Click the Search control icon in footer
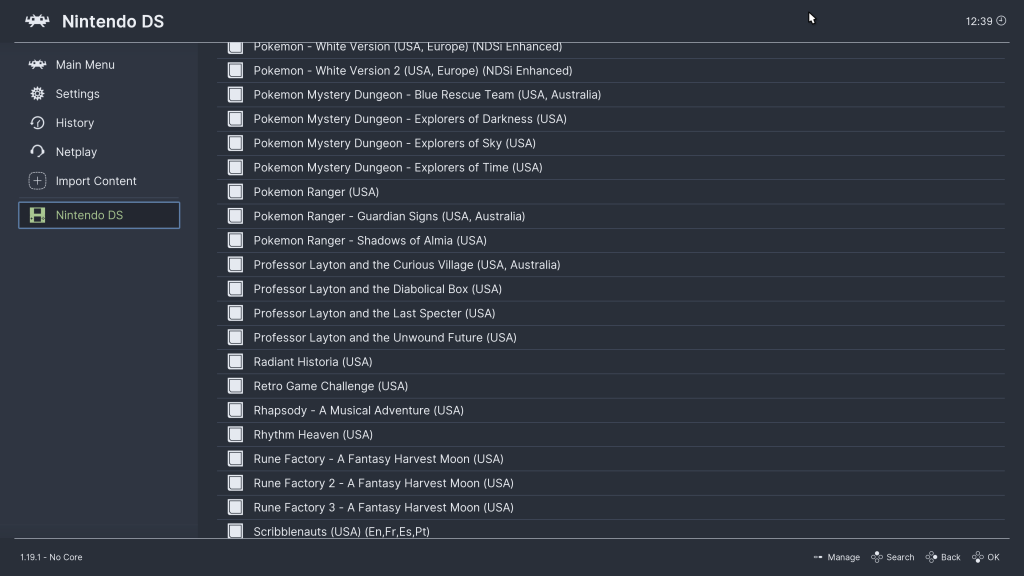The height and width of the screenshot is (576, 1024). click(876, 557)
